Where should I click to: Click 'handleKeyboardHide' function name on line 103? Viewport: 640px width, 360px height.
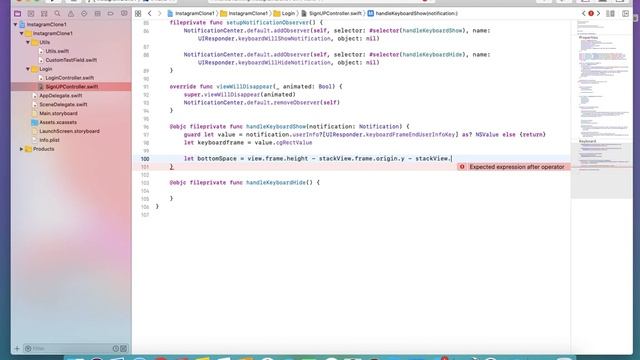[276, 182]
